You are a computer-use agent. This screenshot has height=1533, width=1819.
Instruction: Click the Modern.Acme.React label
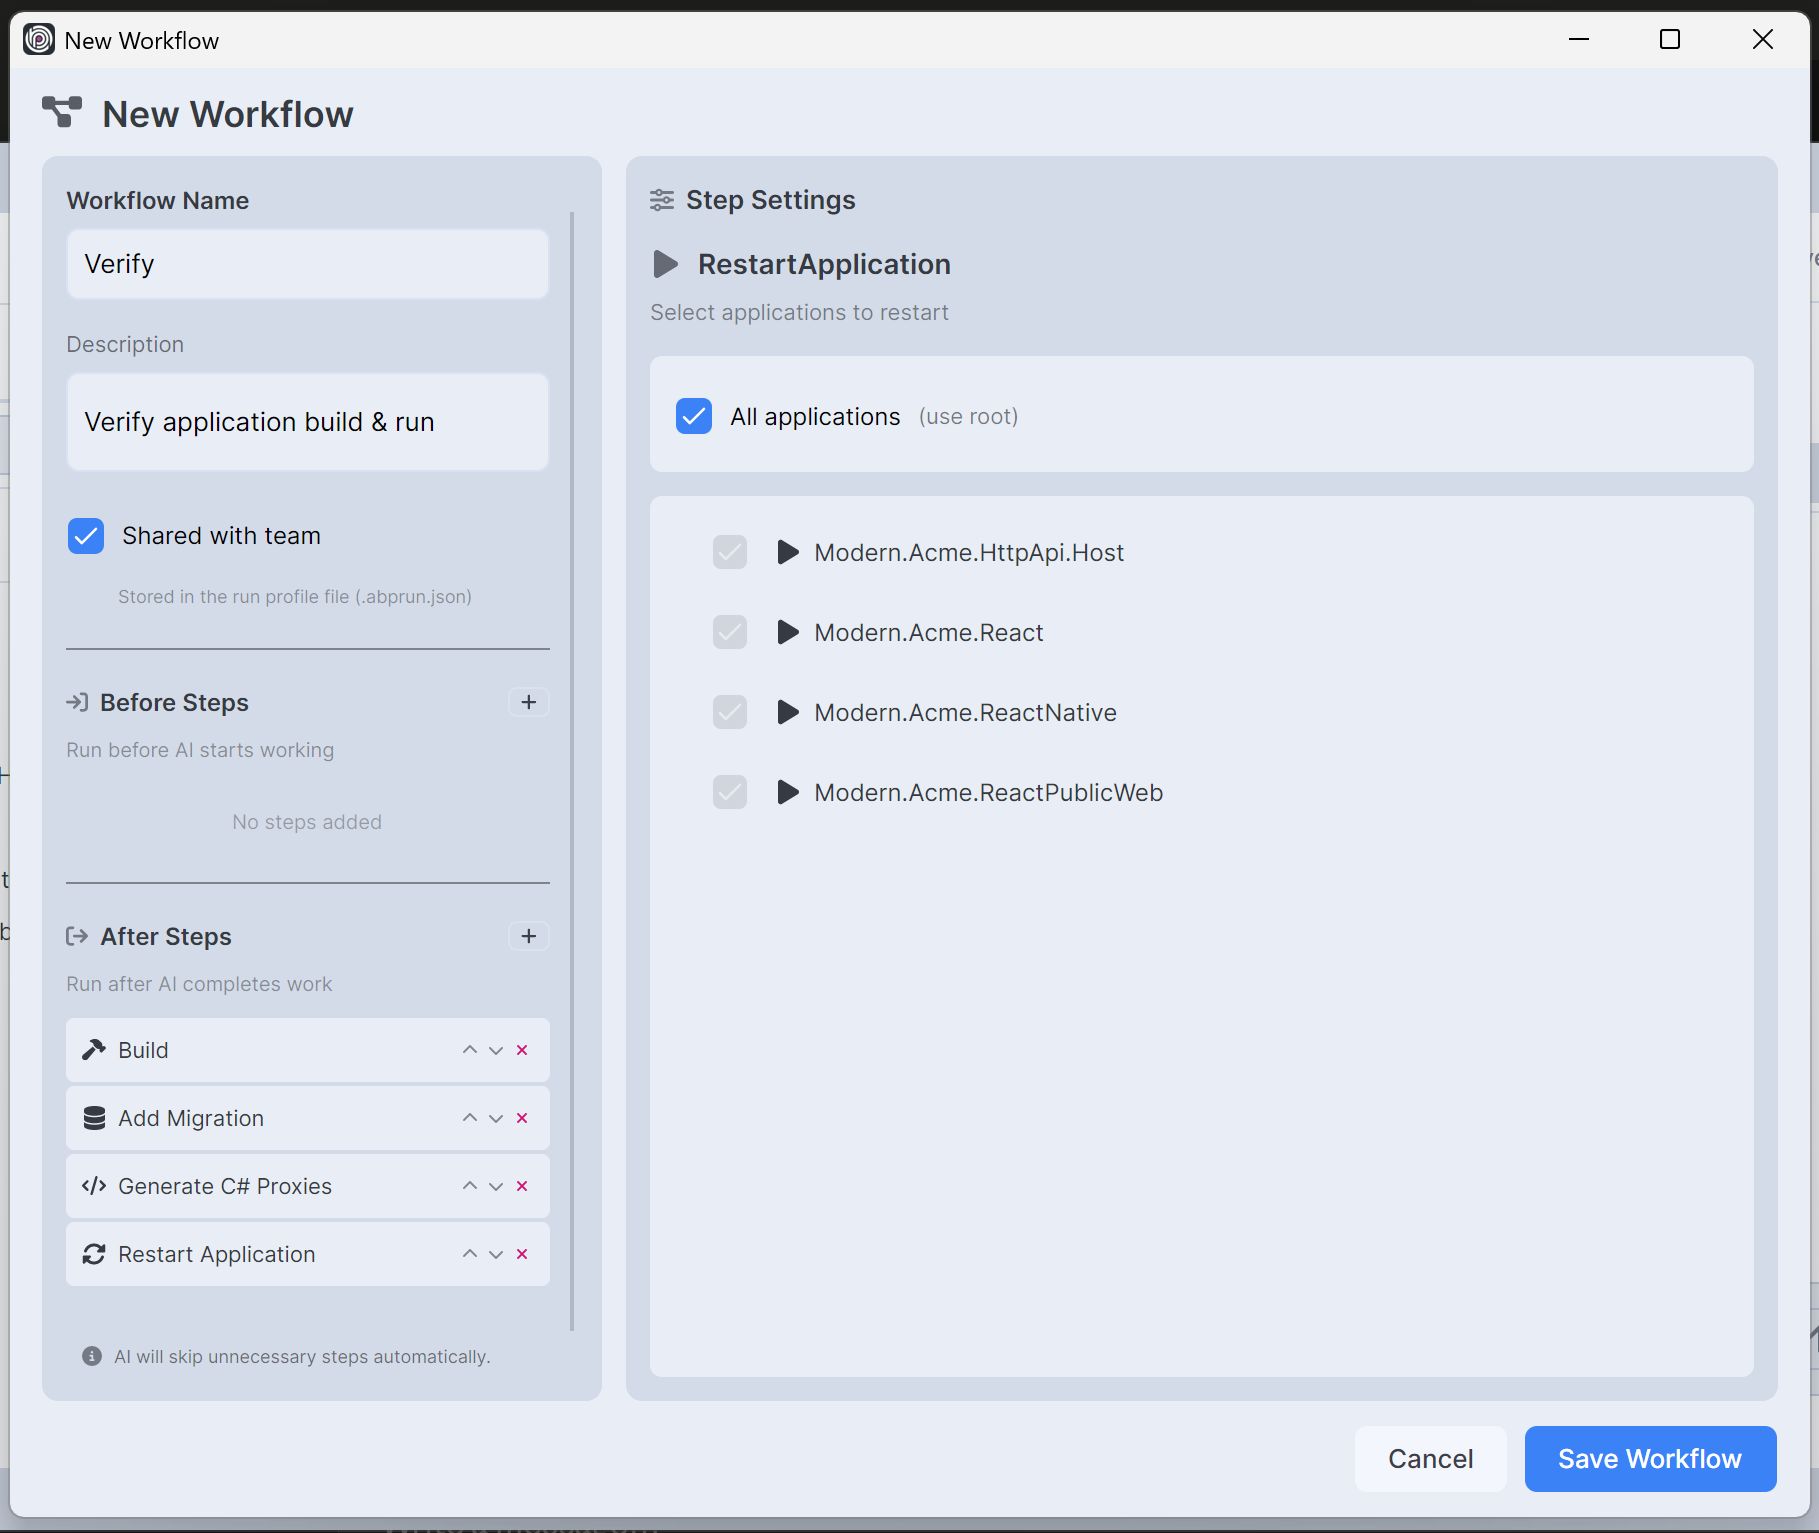coord(929,632)
